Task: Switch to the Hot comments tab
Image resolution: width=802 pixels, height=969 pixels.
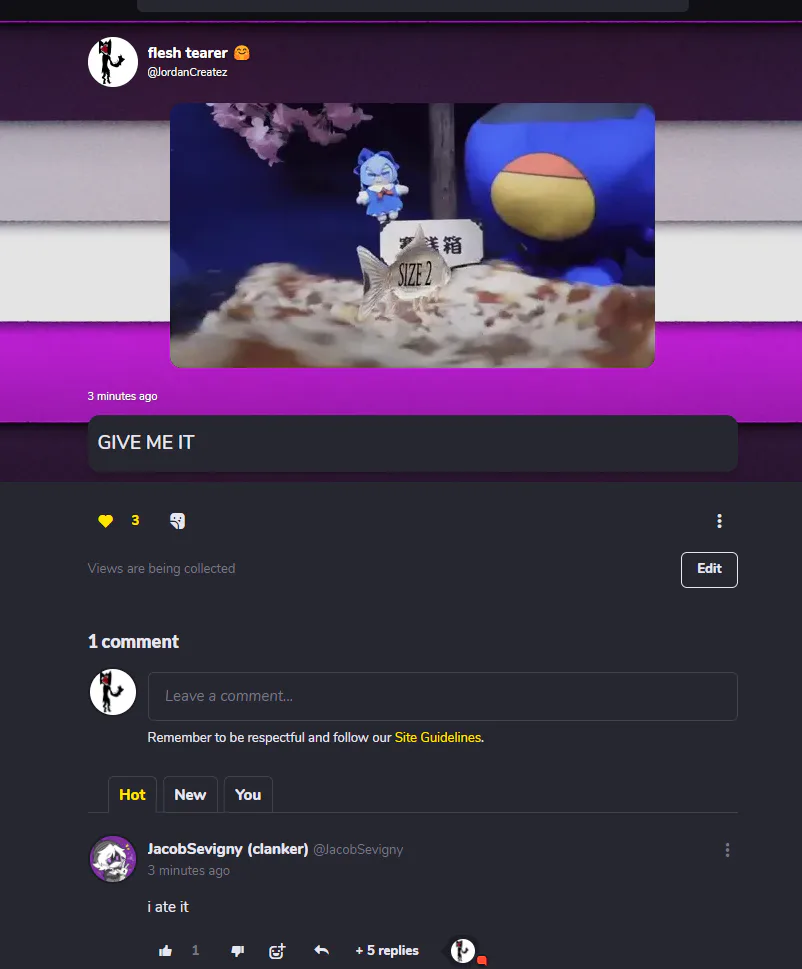Action: coord(132,795)
